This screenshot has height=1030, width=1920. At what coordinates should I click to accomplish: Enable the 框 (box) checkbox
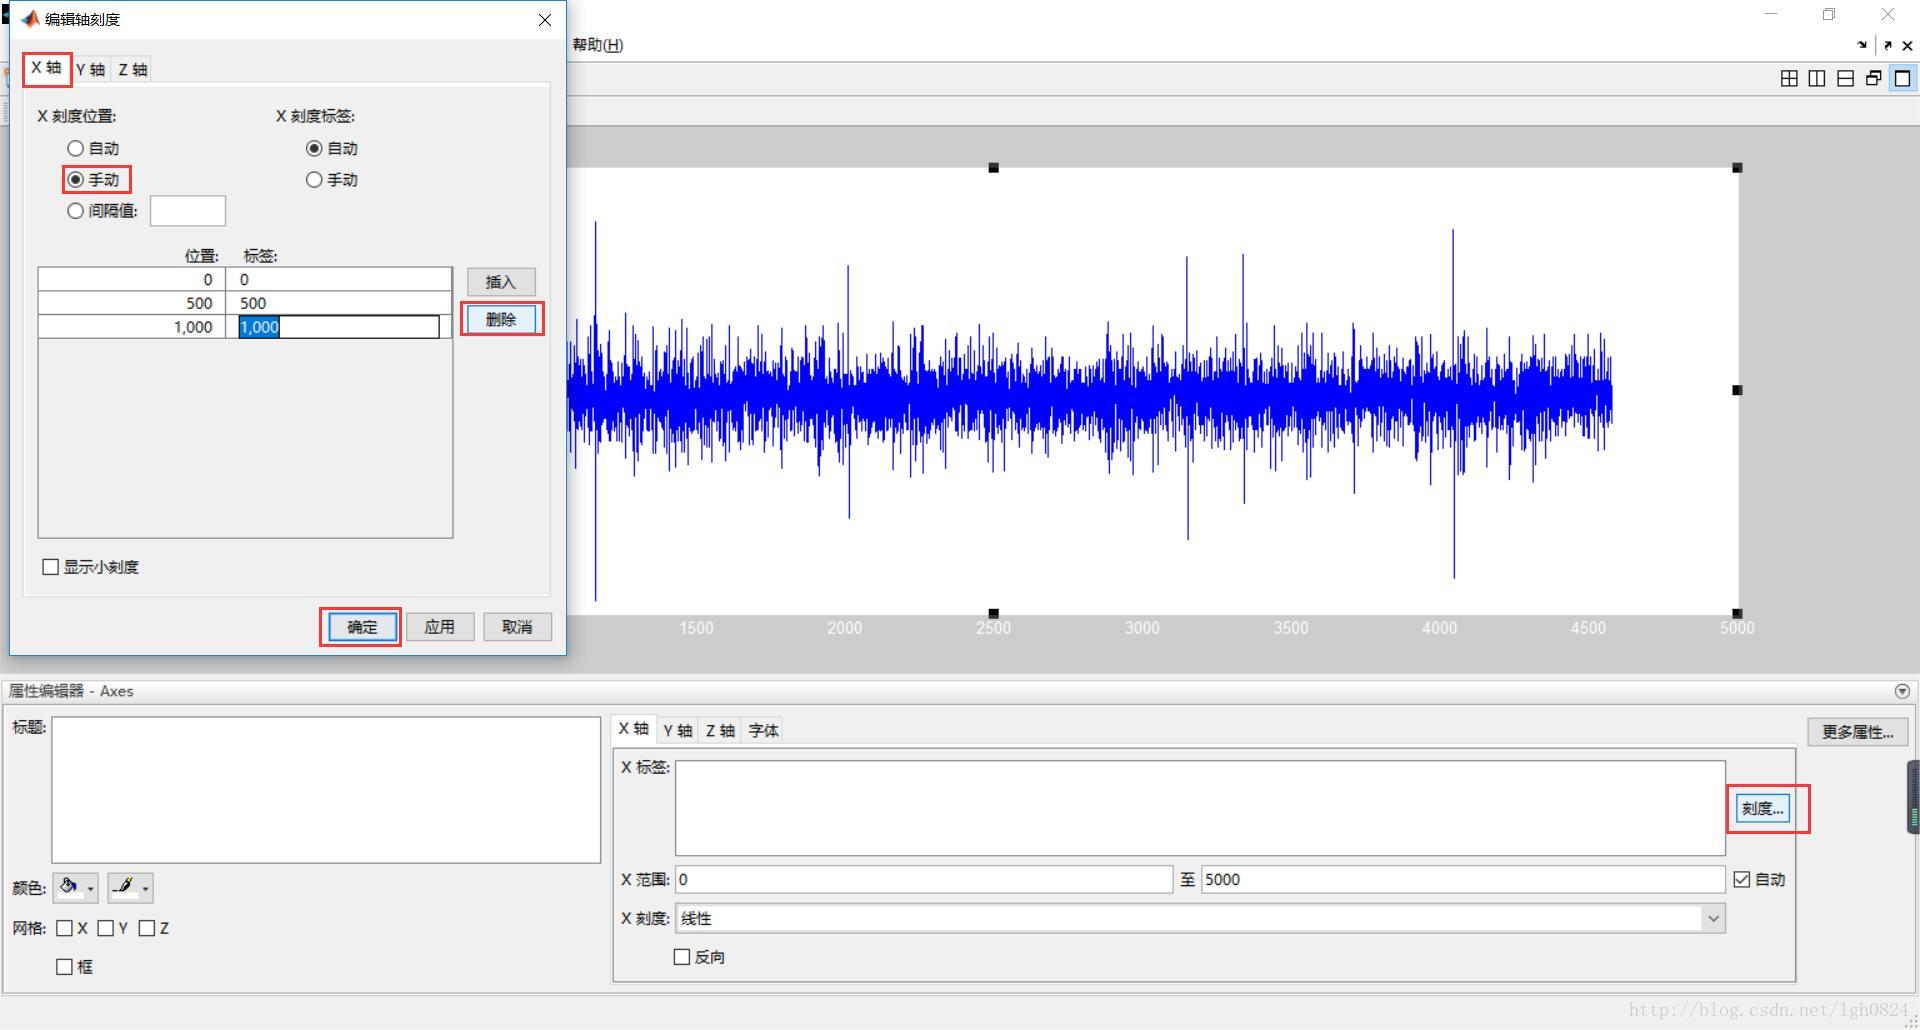65,966
